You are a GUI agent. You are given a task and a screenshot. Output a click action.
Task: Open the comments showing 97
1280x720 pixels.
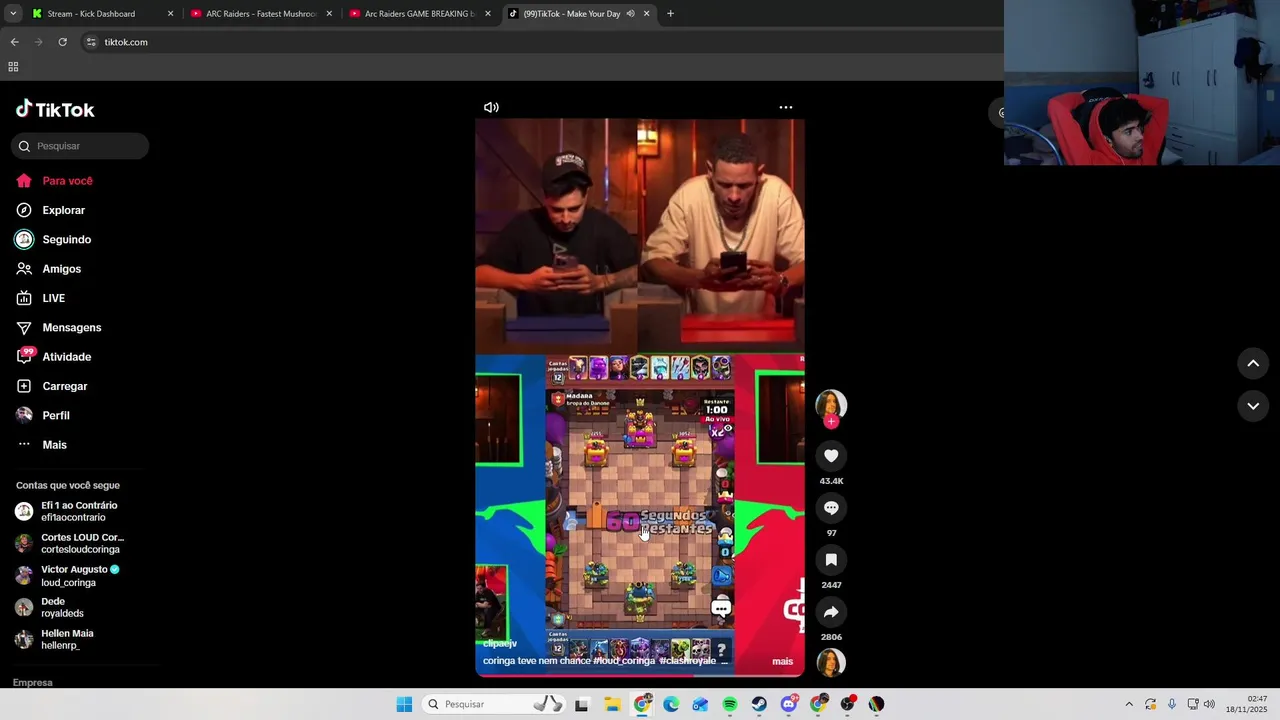click(x=831, y=508)
